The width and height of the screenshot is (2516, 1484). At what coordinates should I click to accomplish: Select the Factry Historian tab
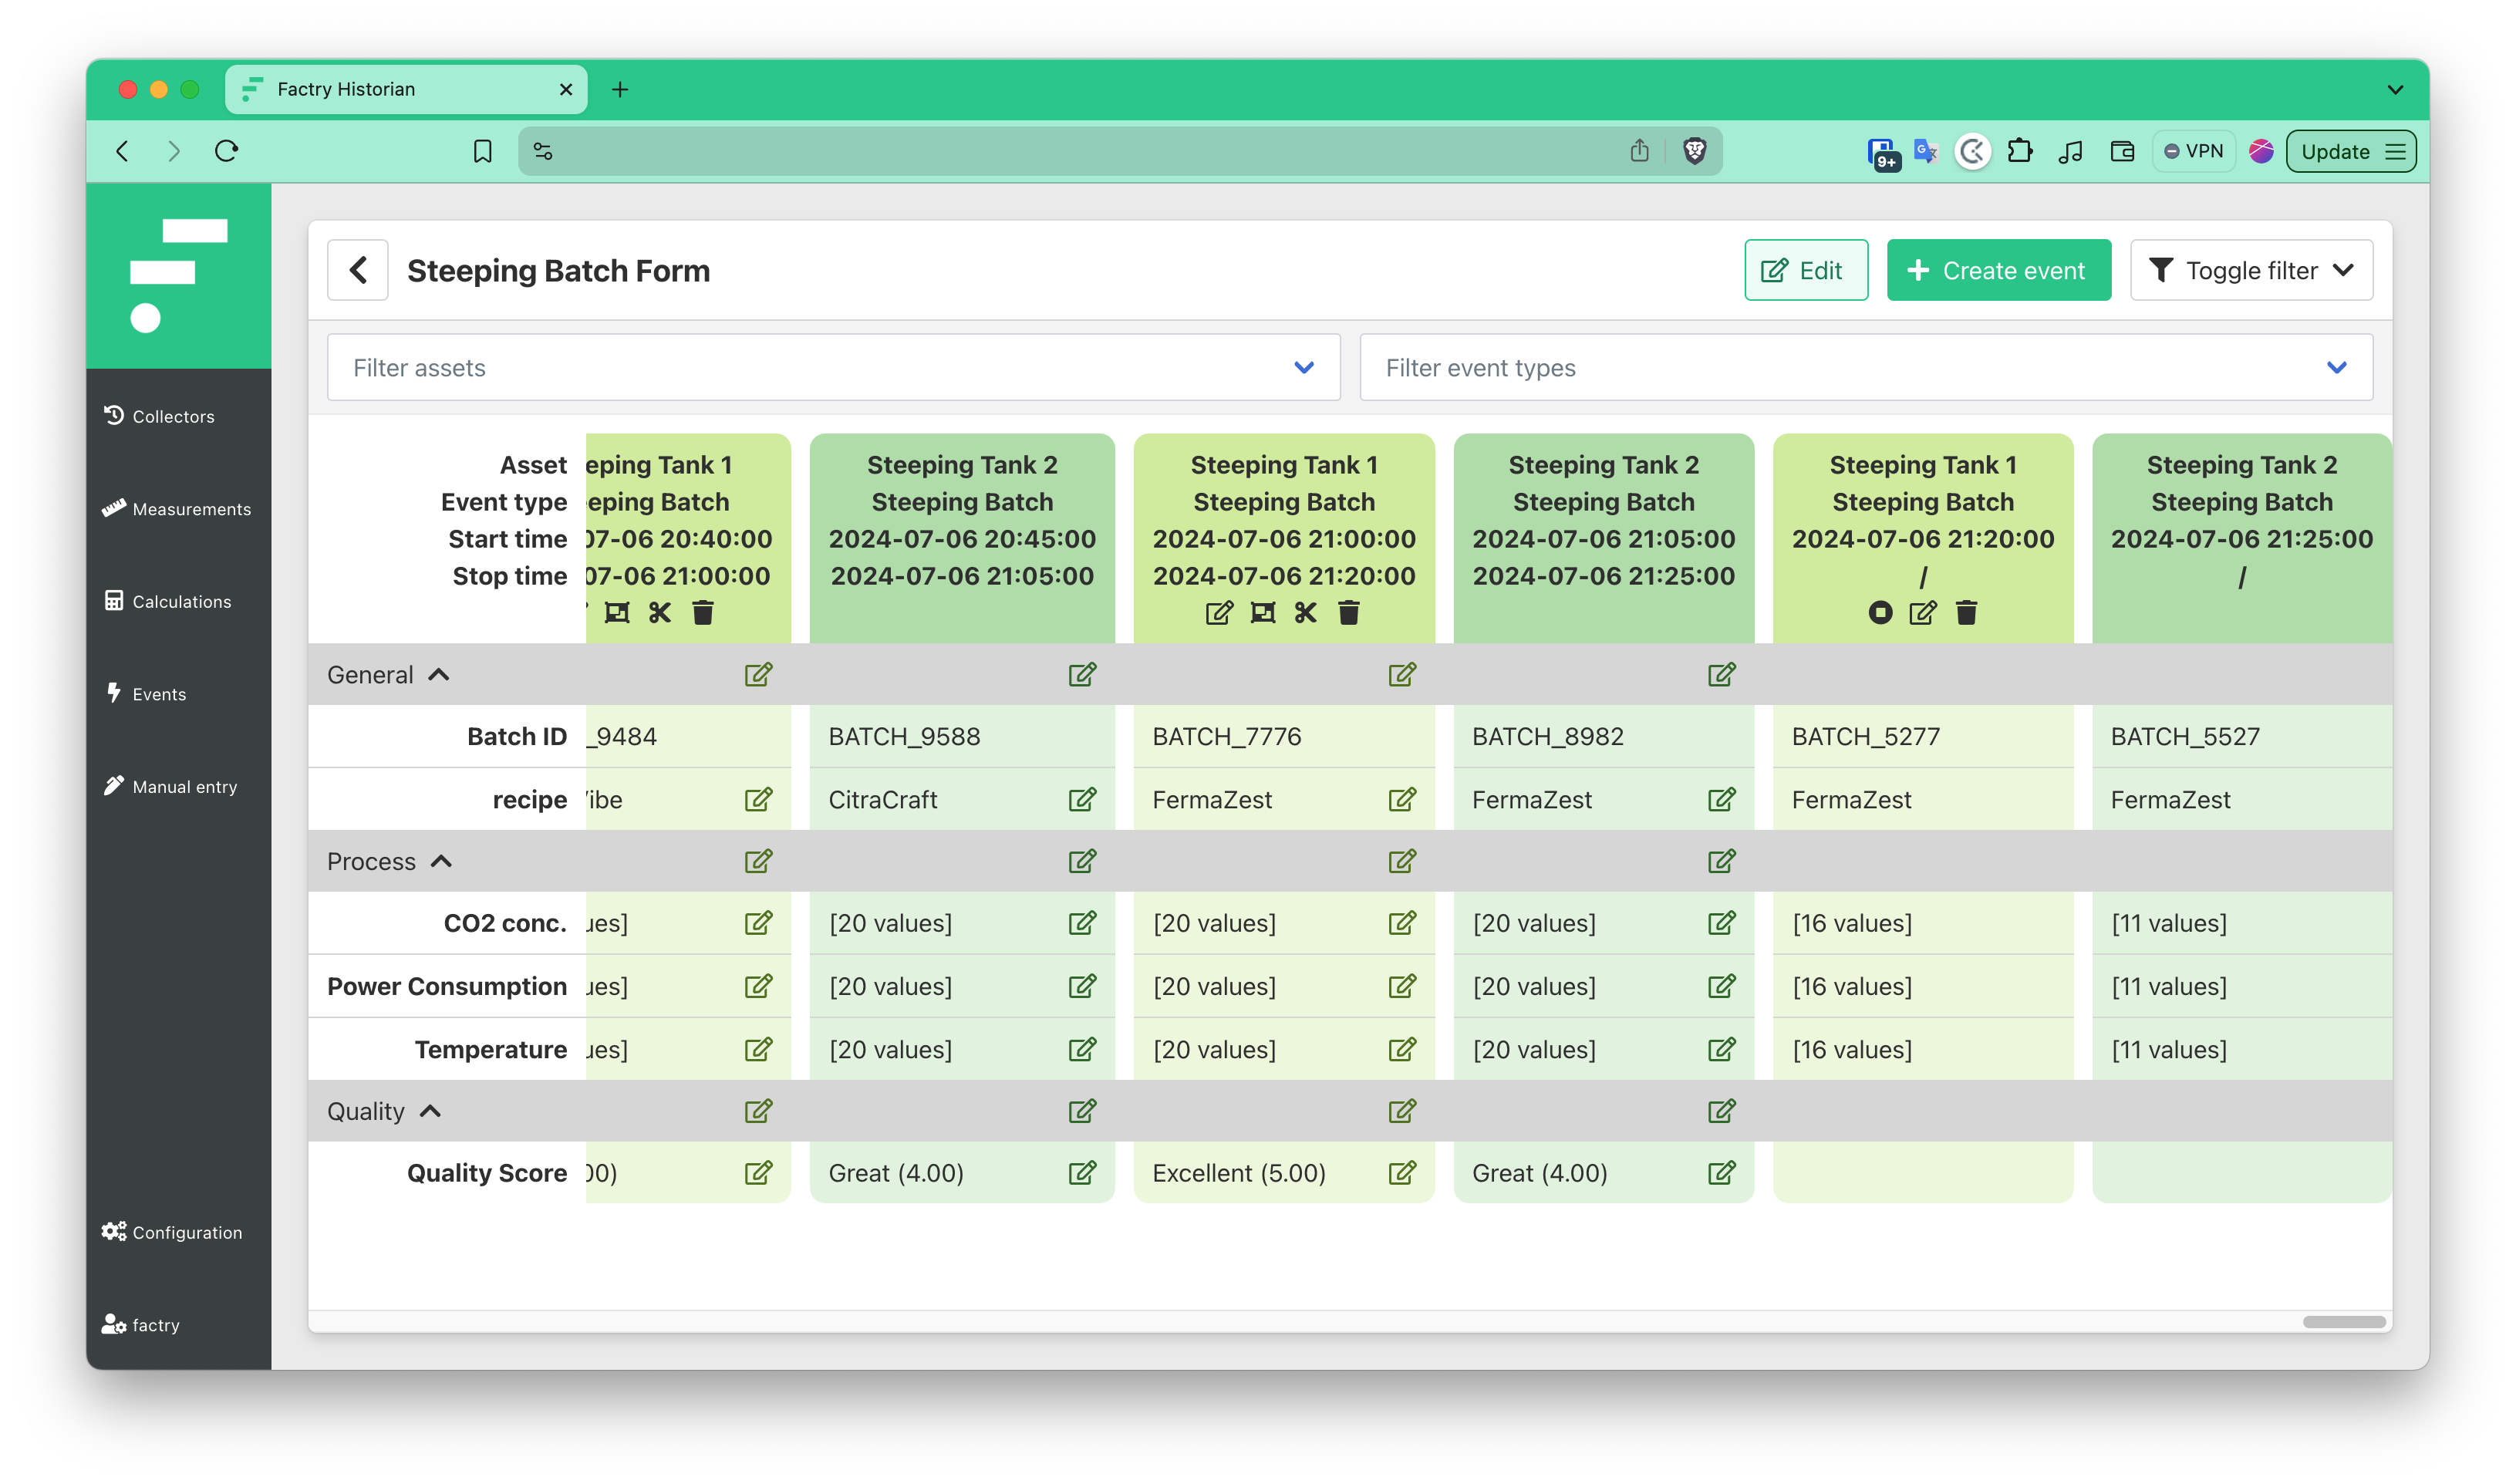(x=406, y=89)
